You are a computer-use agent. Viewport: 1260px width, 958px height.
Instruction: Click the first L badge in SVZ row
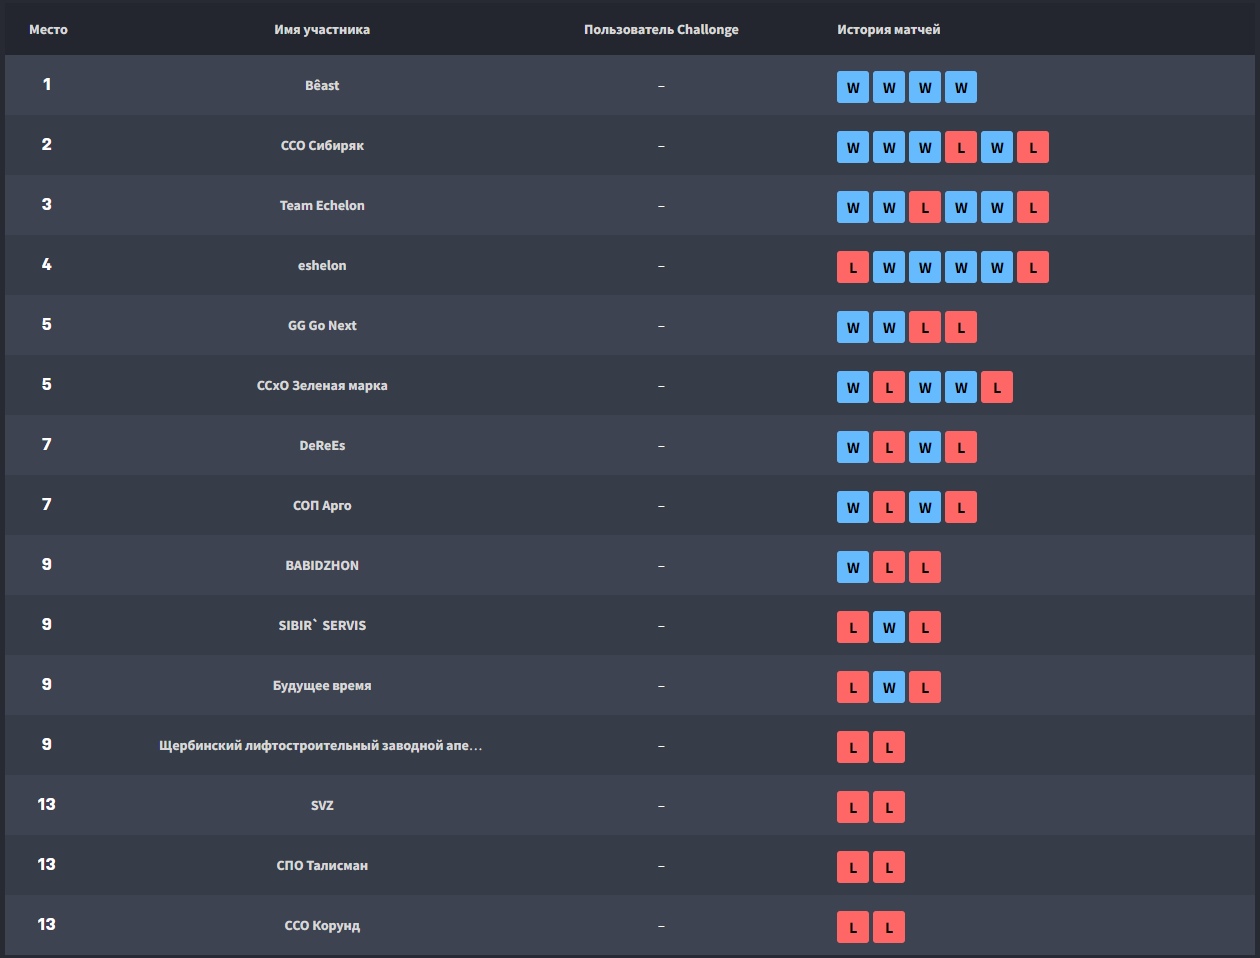[853, 807]
